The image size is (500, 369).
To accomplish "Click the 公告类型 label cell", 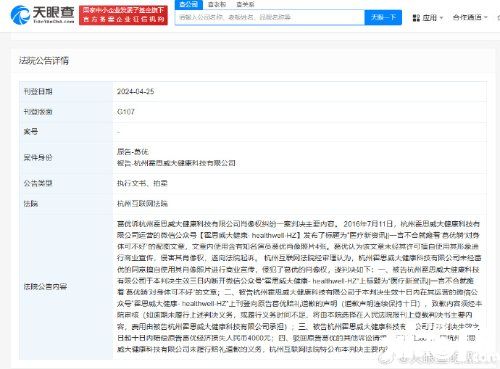I will tap(66, 184).
